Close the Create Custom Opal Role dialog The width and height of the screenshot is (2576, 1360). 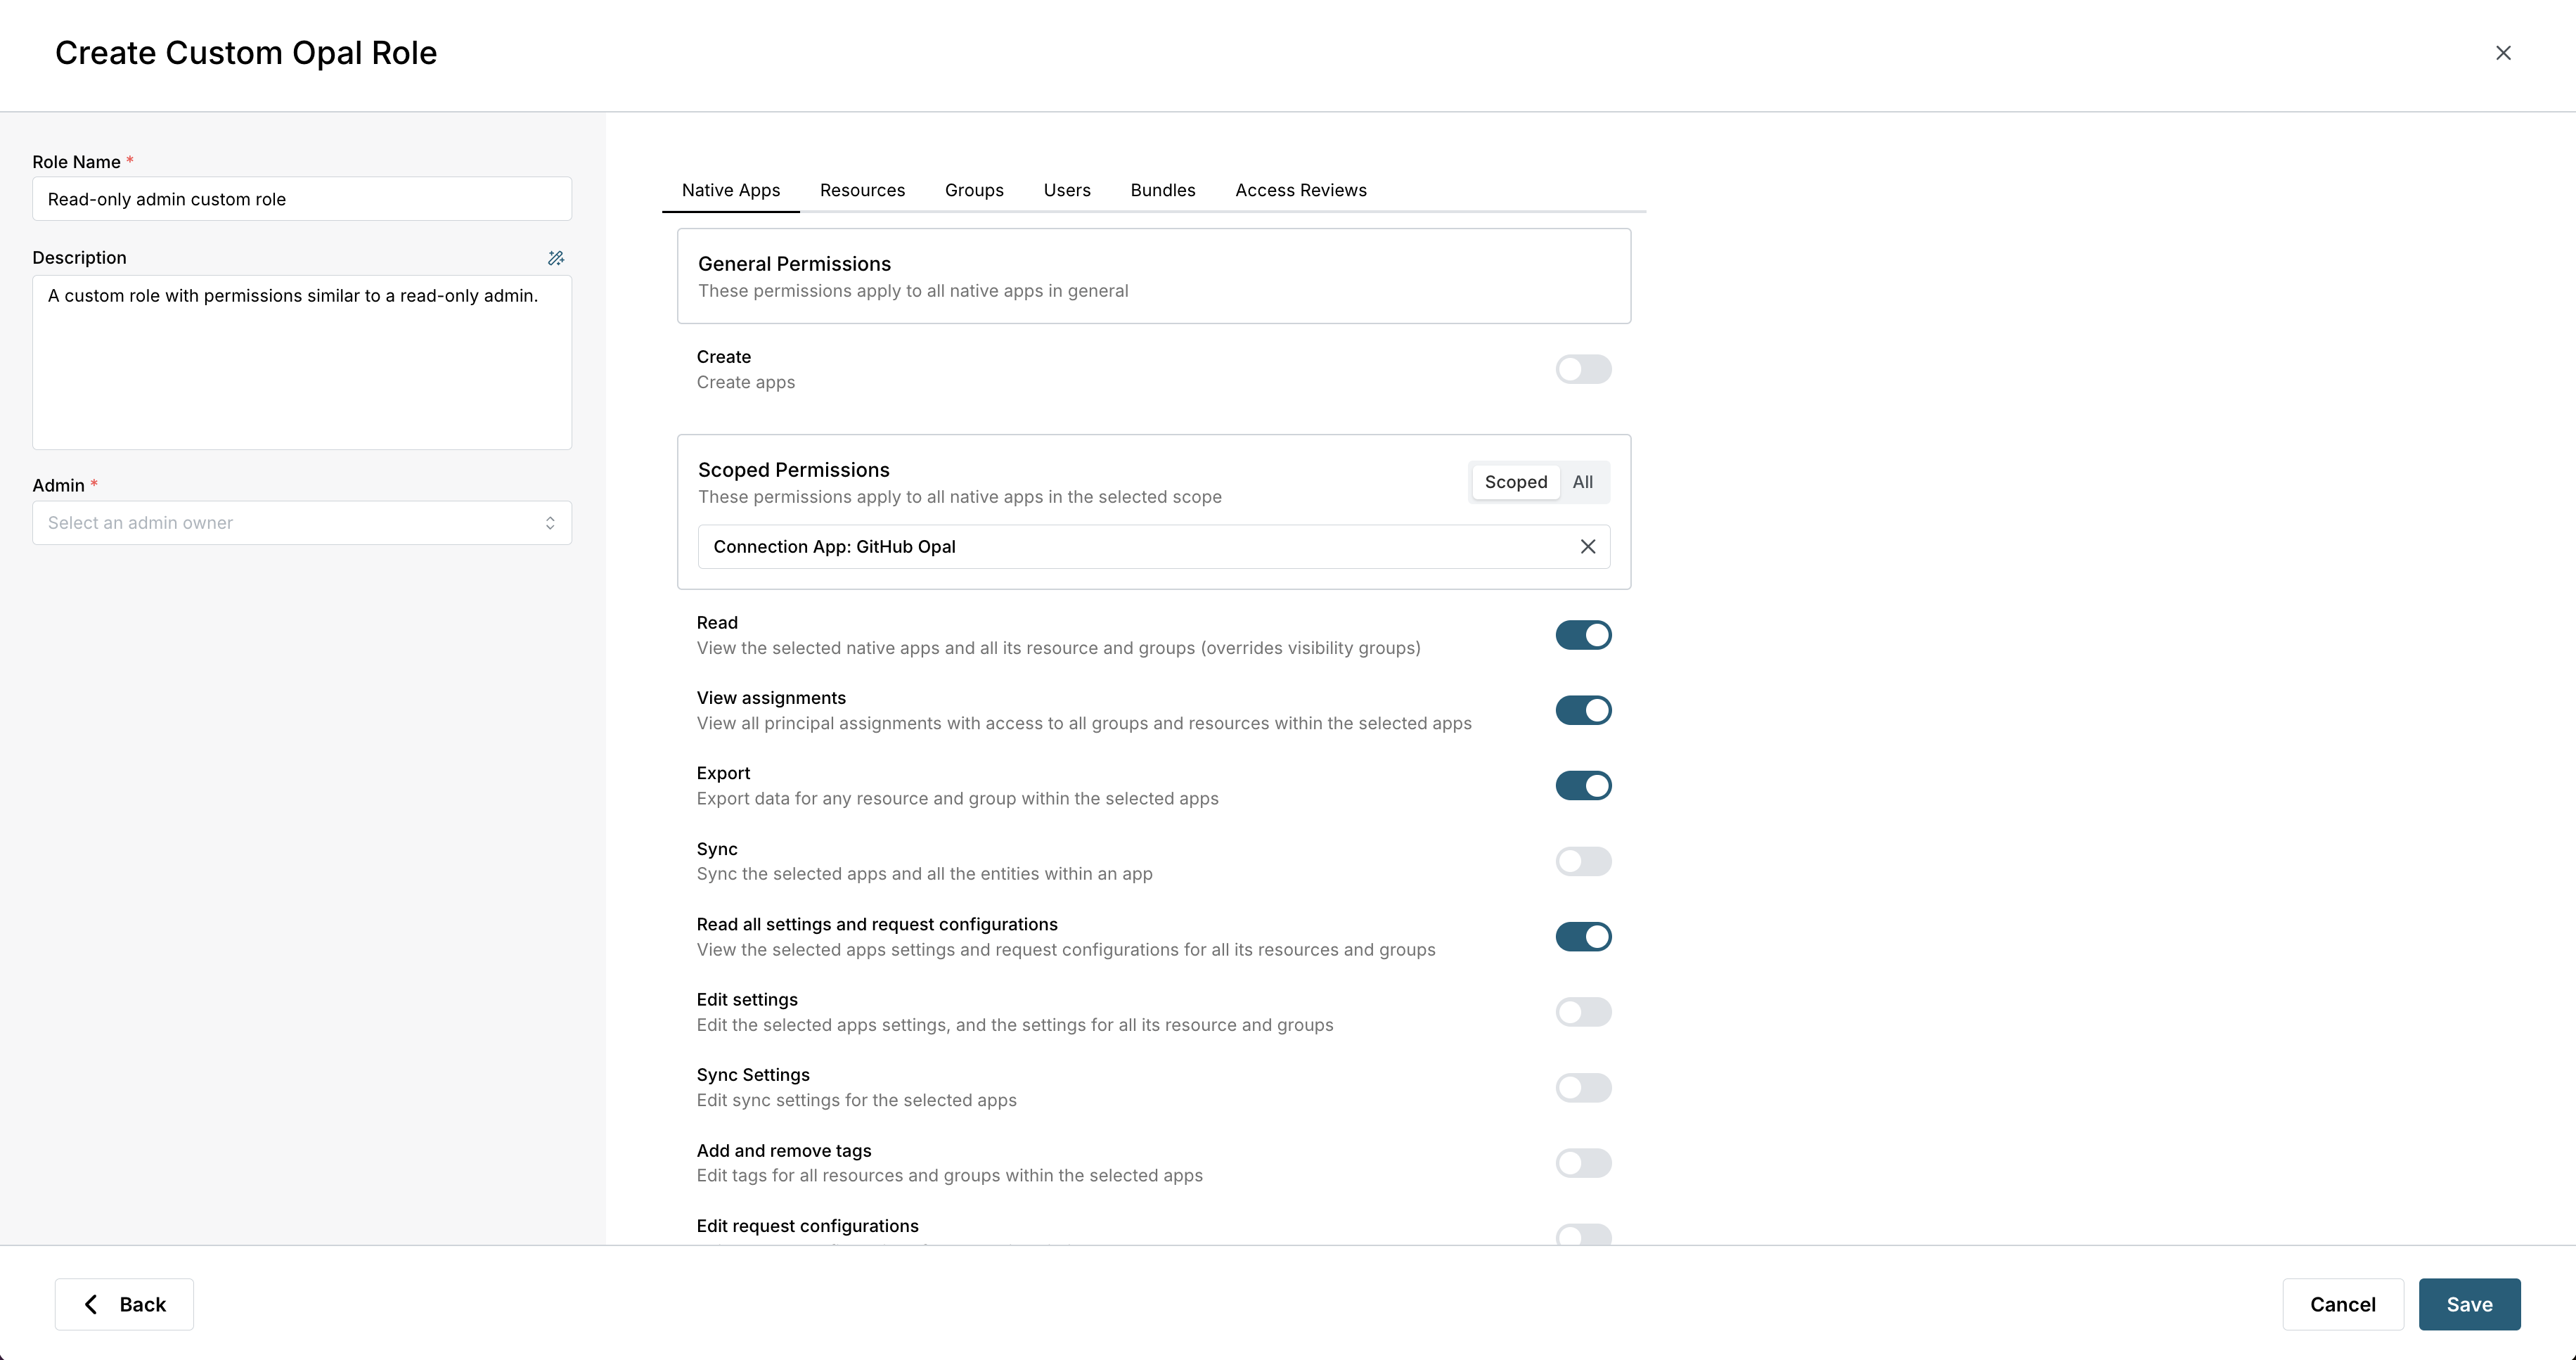coord(2503,53)
